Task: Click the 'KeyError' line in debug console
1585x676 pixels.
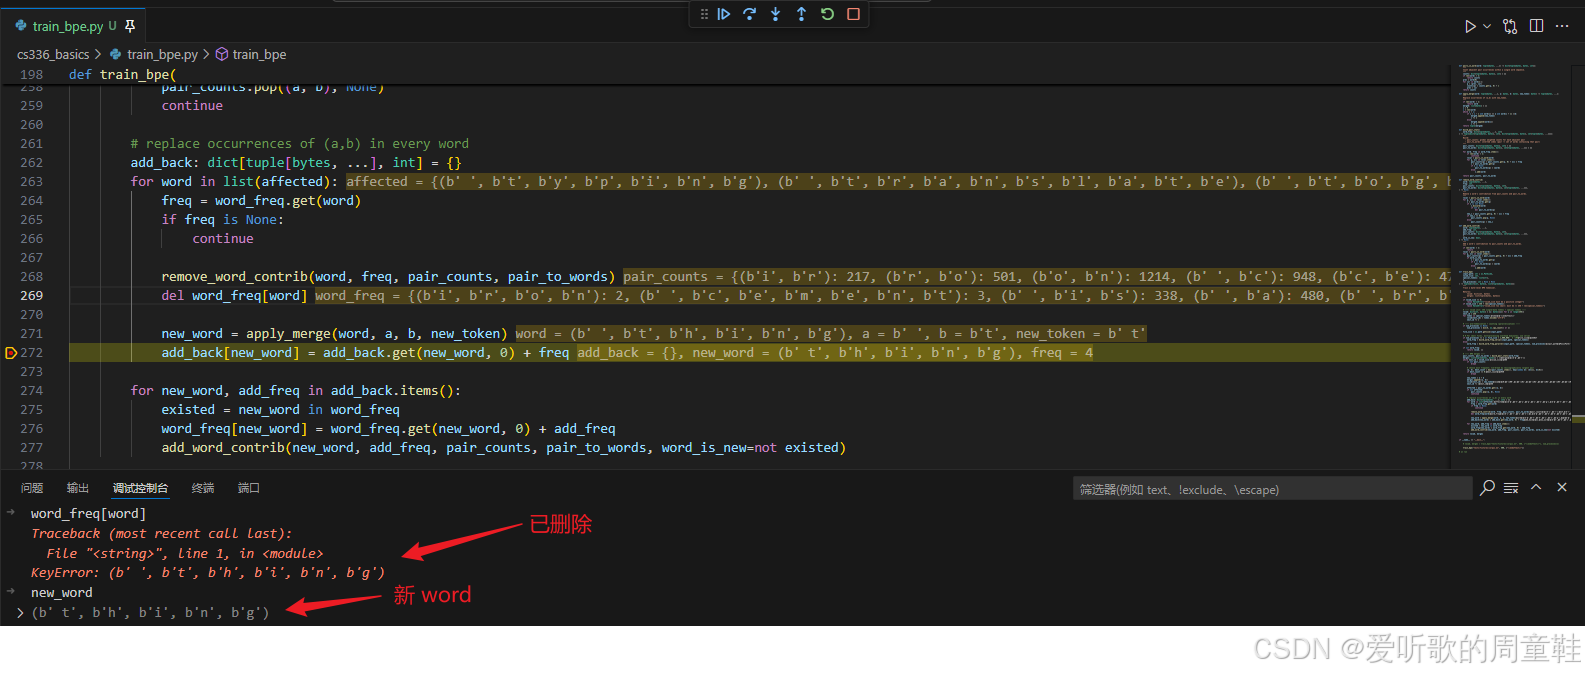Action: coord(207,573)
